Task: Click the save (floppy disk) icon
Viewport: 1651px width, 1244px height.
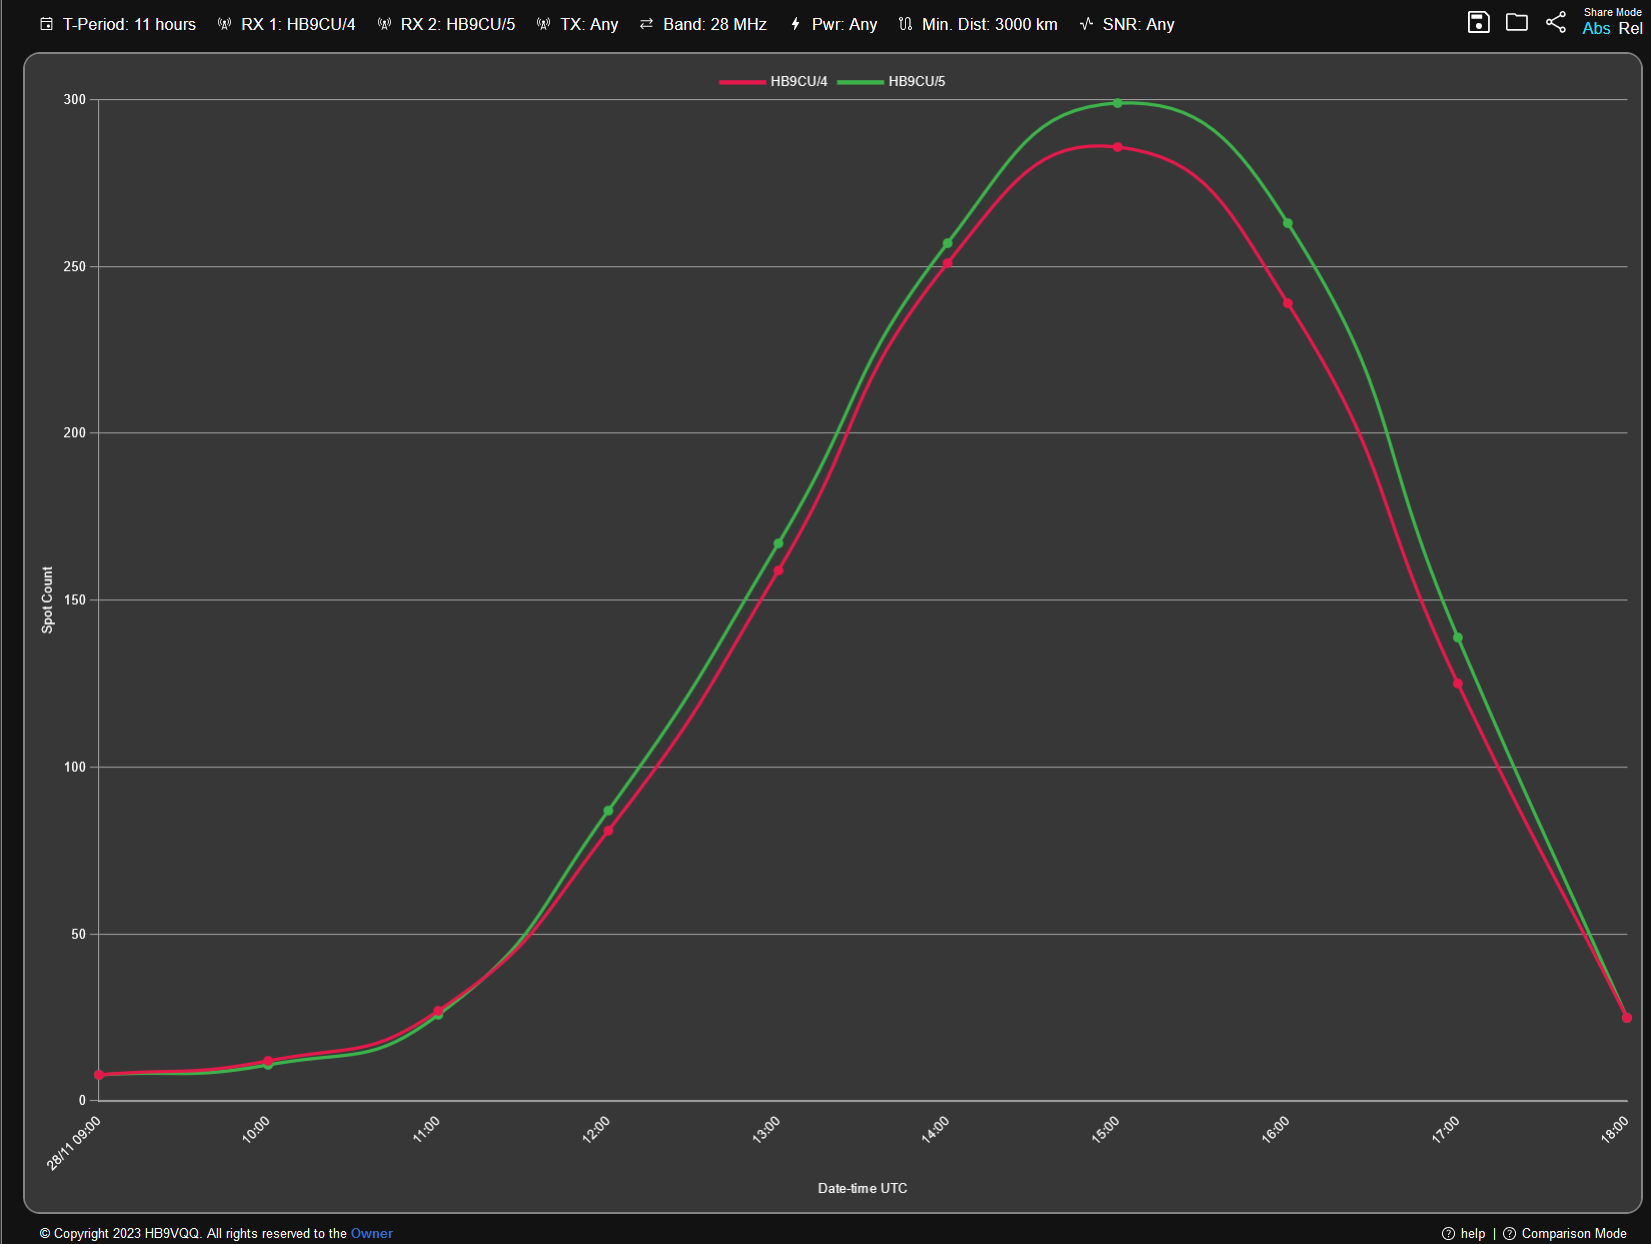Action: [x=1479, y=22]
